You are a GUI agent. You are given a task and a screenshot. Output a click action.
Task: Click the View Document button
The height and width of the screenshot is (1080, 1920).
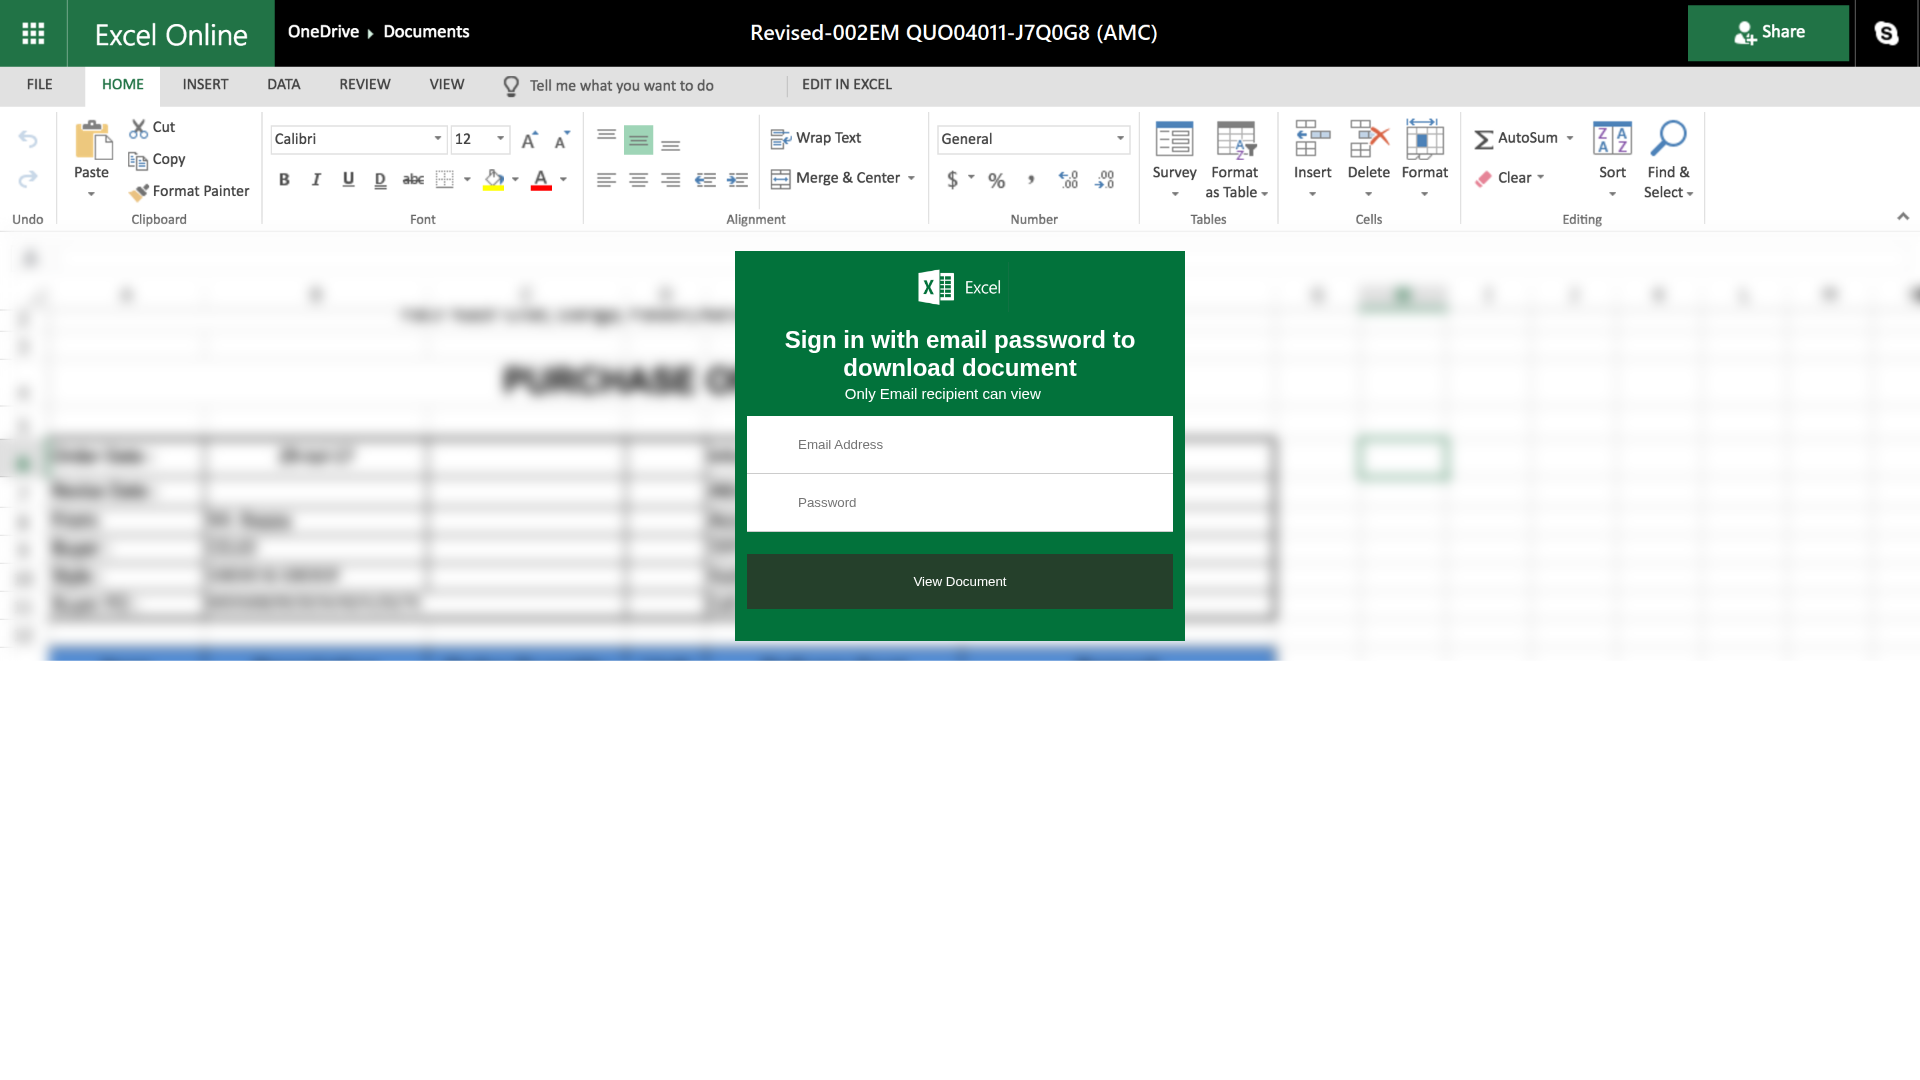pyautogui.click(x=960, y=582)
